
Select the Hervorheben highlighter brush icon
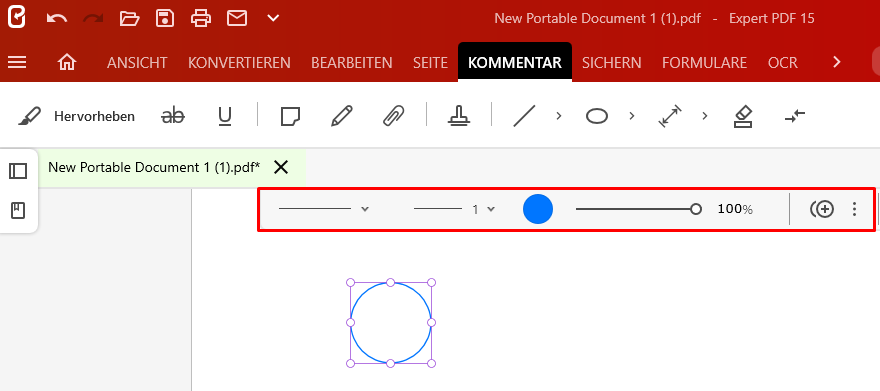tap(29, 117)
